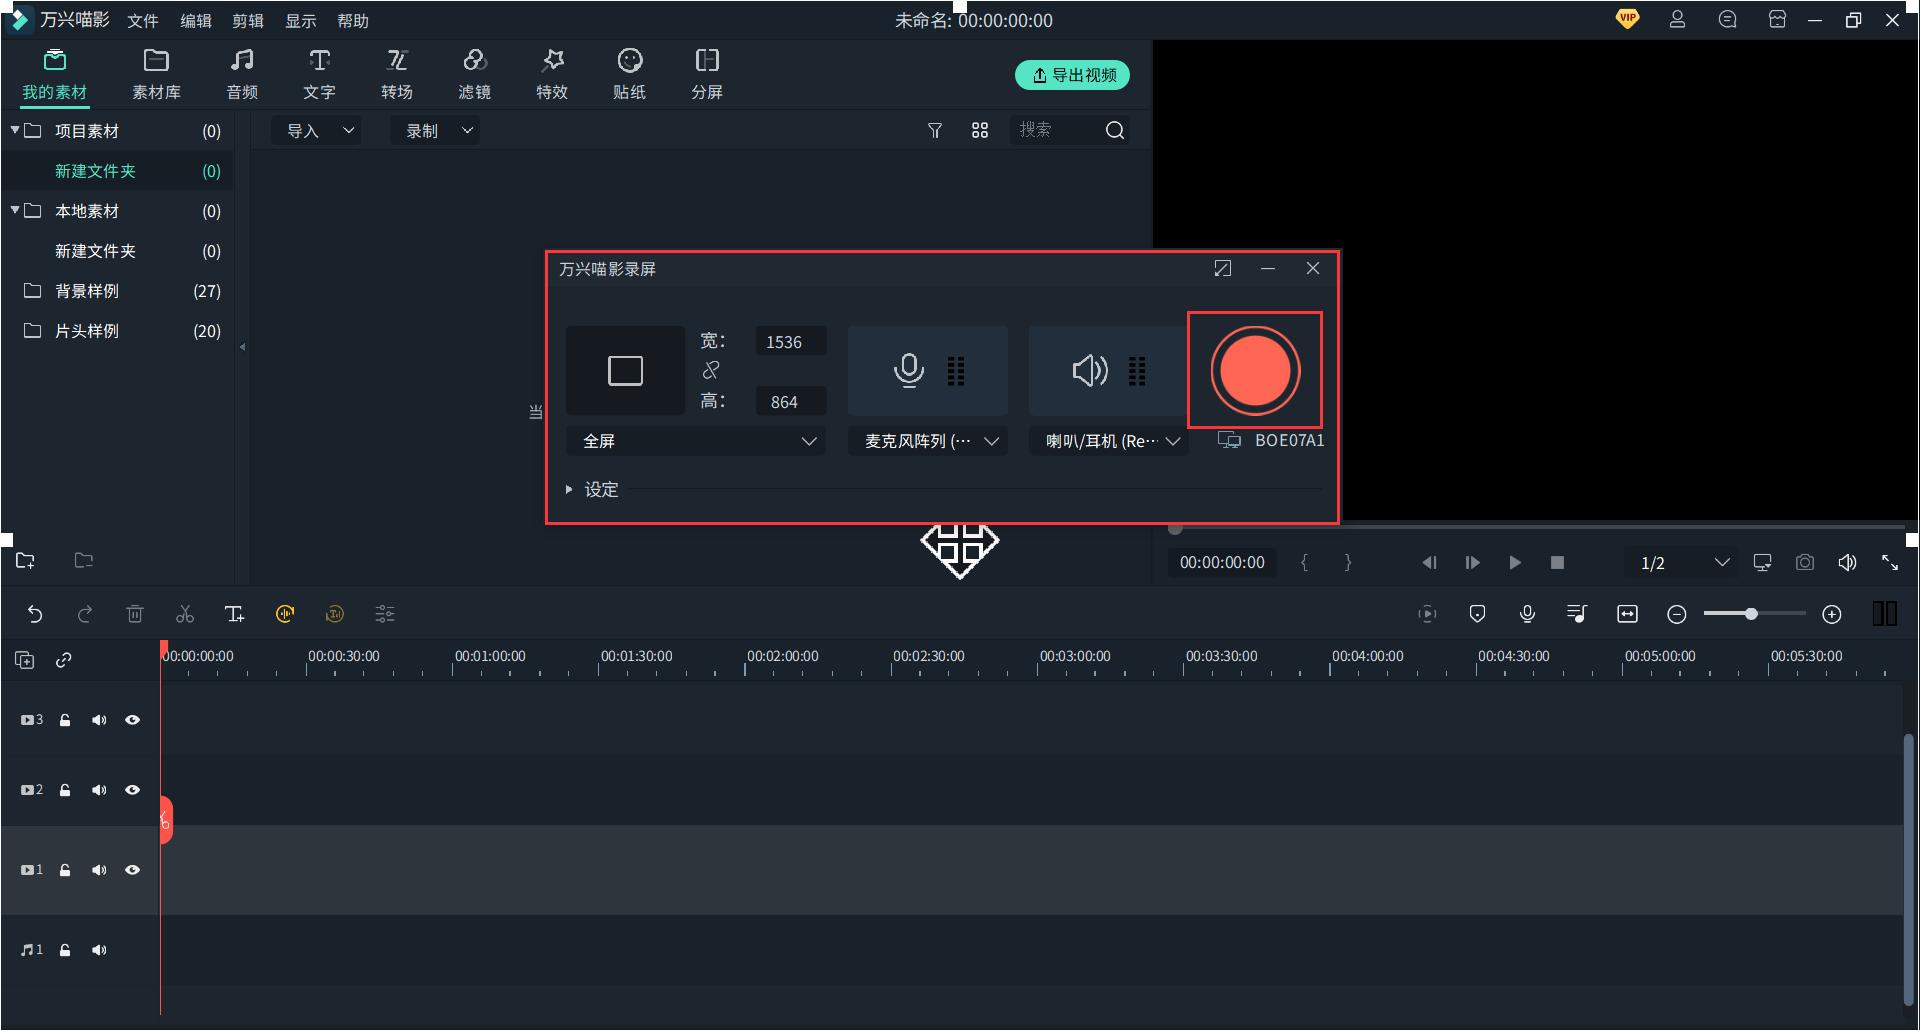This screenshot has width=1920, height=1030.
Task: Zoom in timeline with plus icon
Action: click(1831, 615)
